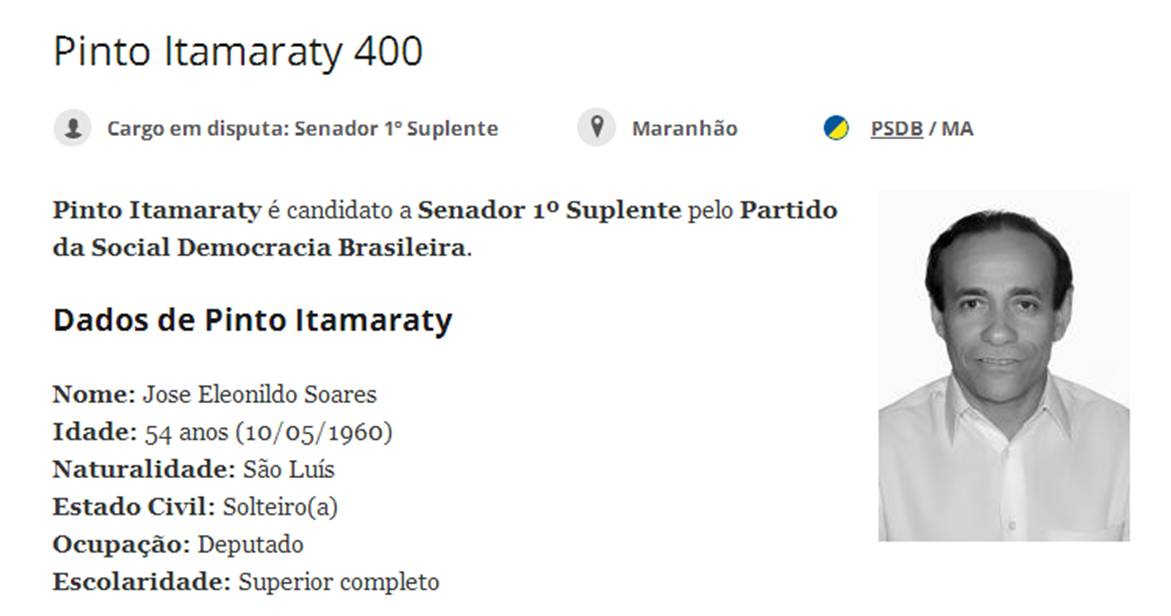
Task: Click the 'Estado Civil: Solteiro(a)' line
Action: pyautogui.click(x=195, y=507)
